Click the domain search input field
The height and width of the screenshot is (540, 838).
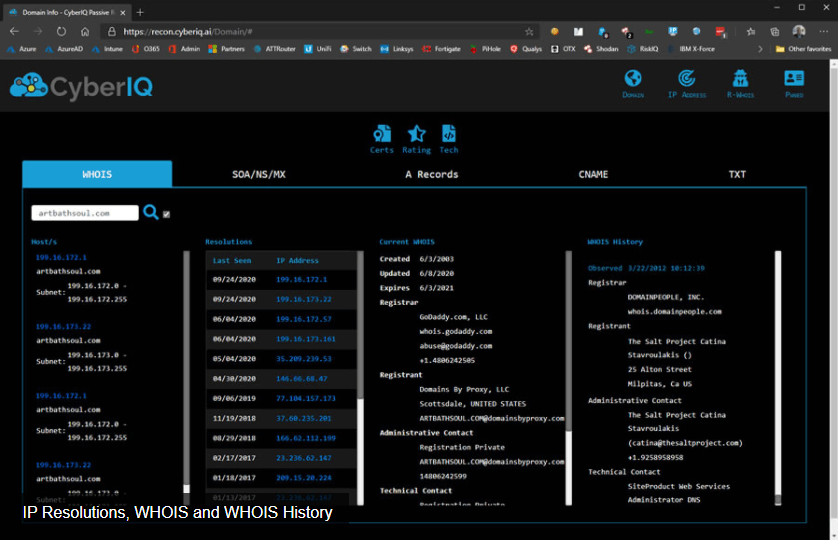click(x=85, y=213)
